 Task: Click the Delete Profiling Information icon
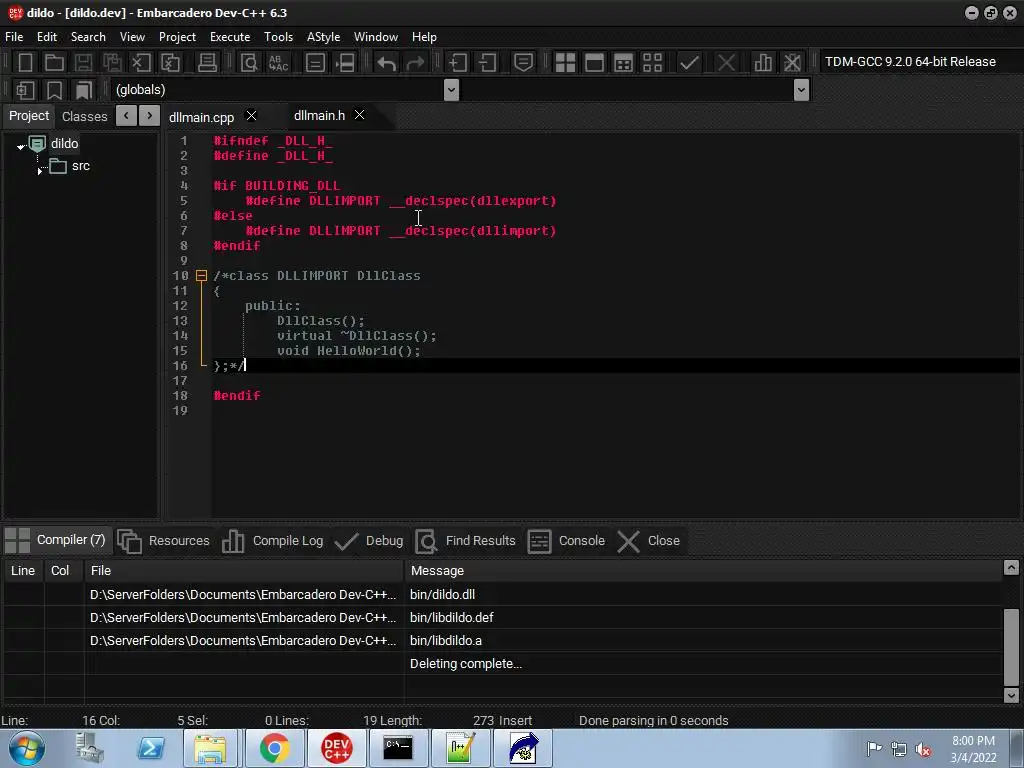point(792,63)
